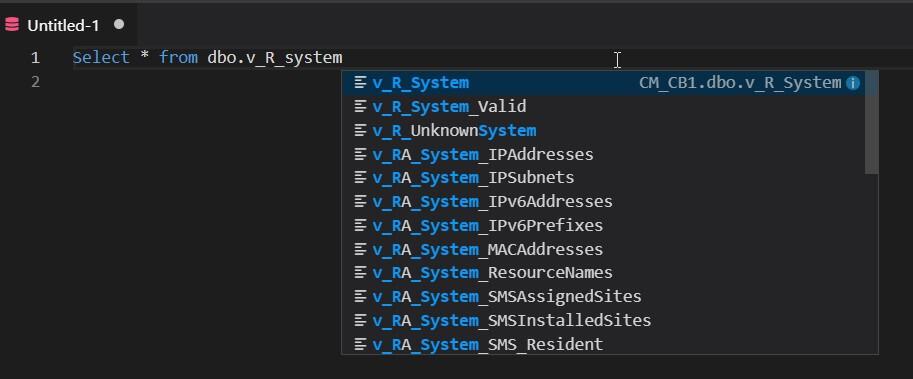The height and width of the screenshot is (379, 913).
Task: Click the view icon next to v_RA_System_IPSubnets
Action: click(x=360, y=178)
